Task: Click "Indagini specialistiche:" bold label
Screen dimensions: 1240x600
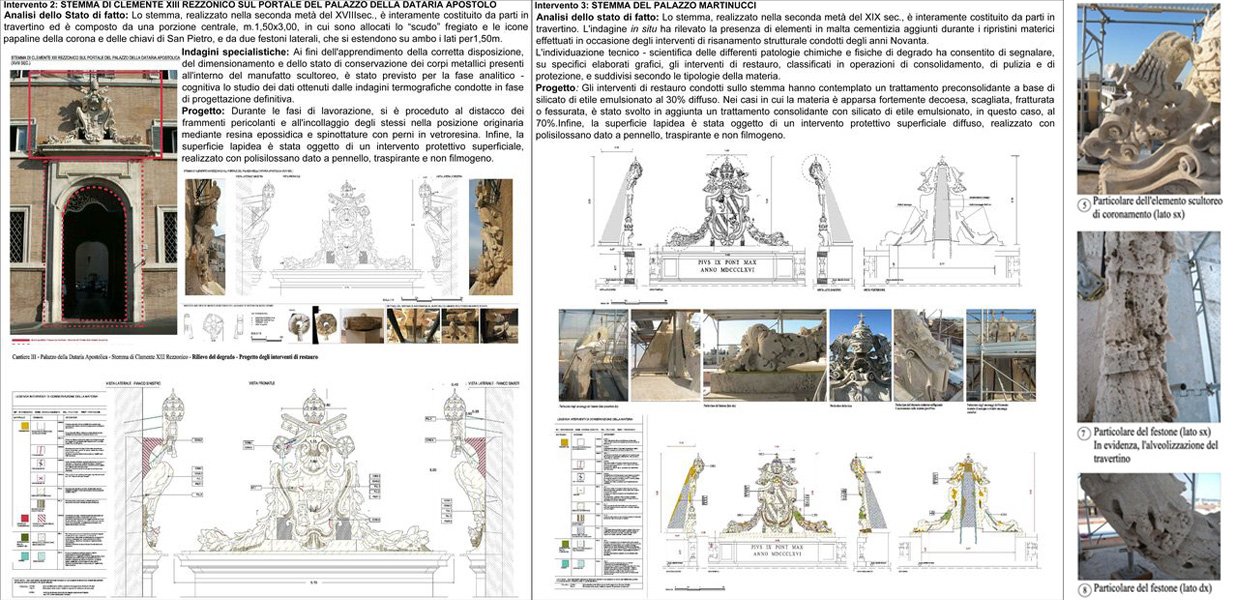Action: pyautogui.click(x=235, y=51)
